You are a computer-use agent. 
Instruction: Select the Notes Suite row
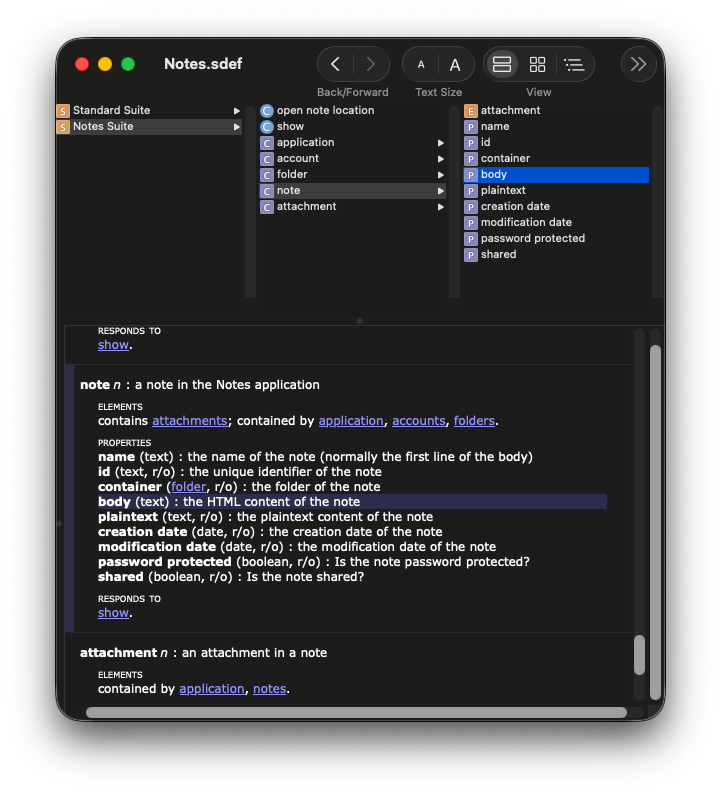coord(149,127)
